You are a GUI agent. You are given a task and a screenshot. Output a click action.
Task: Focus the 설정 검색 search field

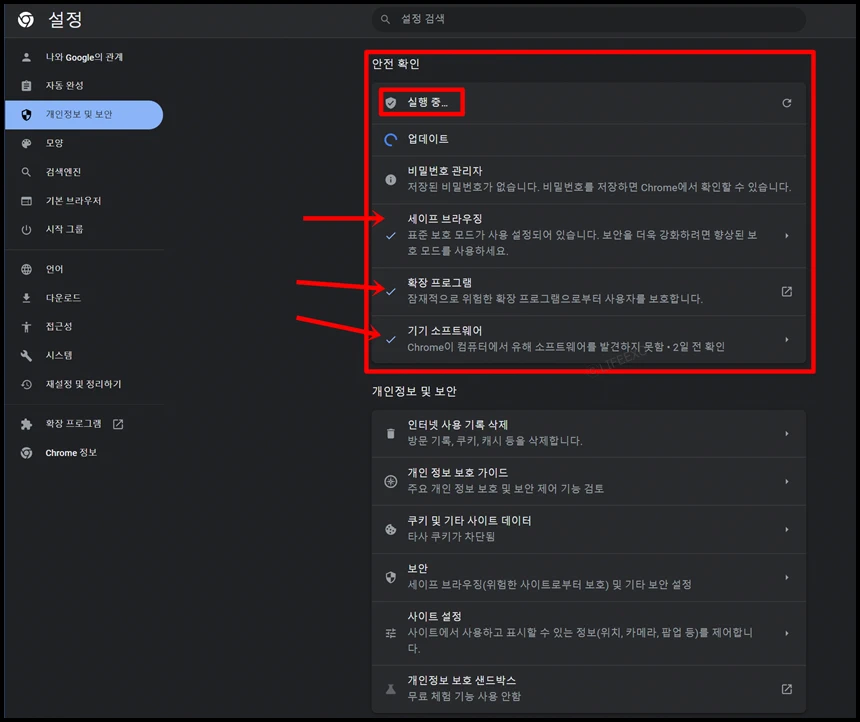point(589,19)
